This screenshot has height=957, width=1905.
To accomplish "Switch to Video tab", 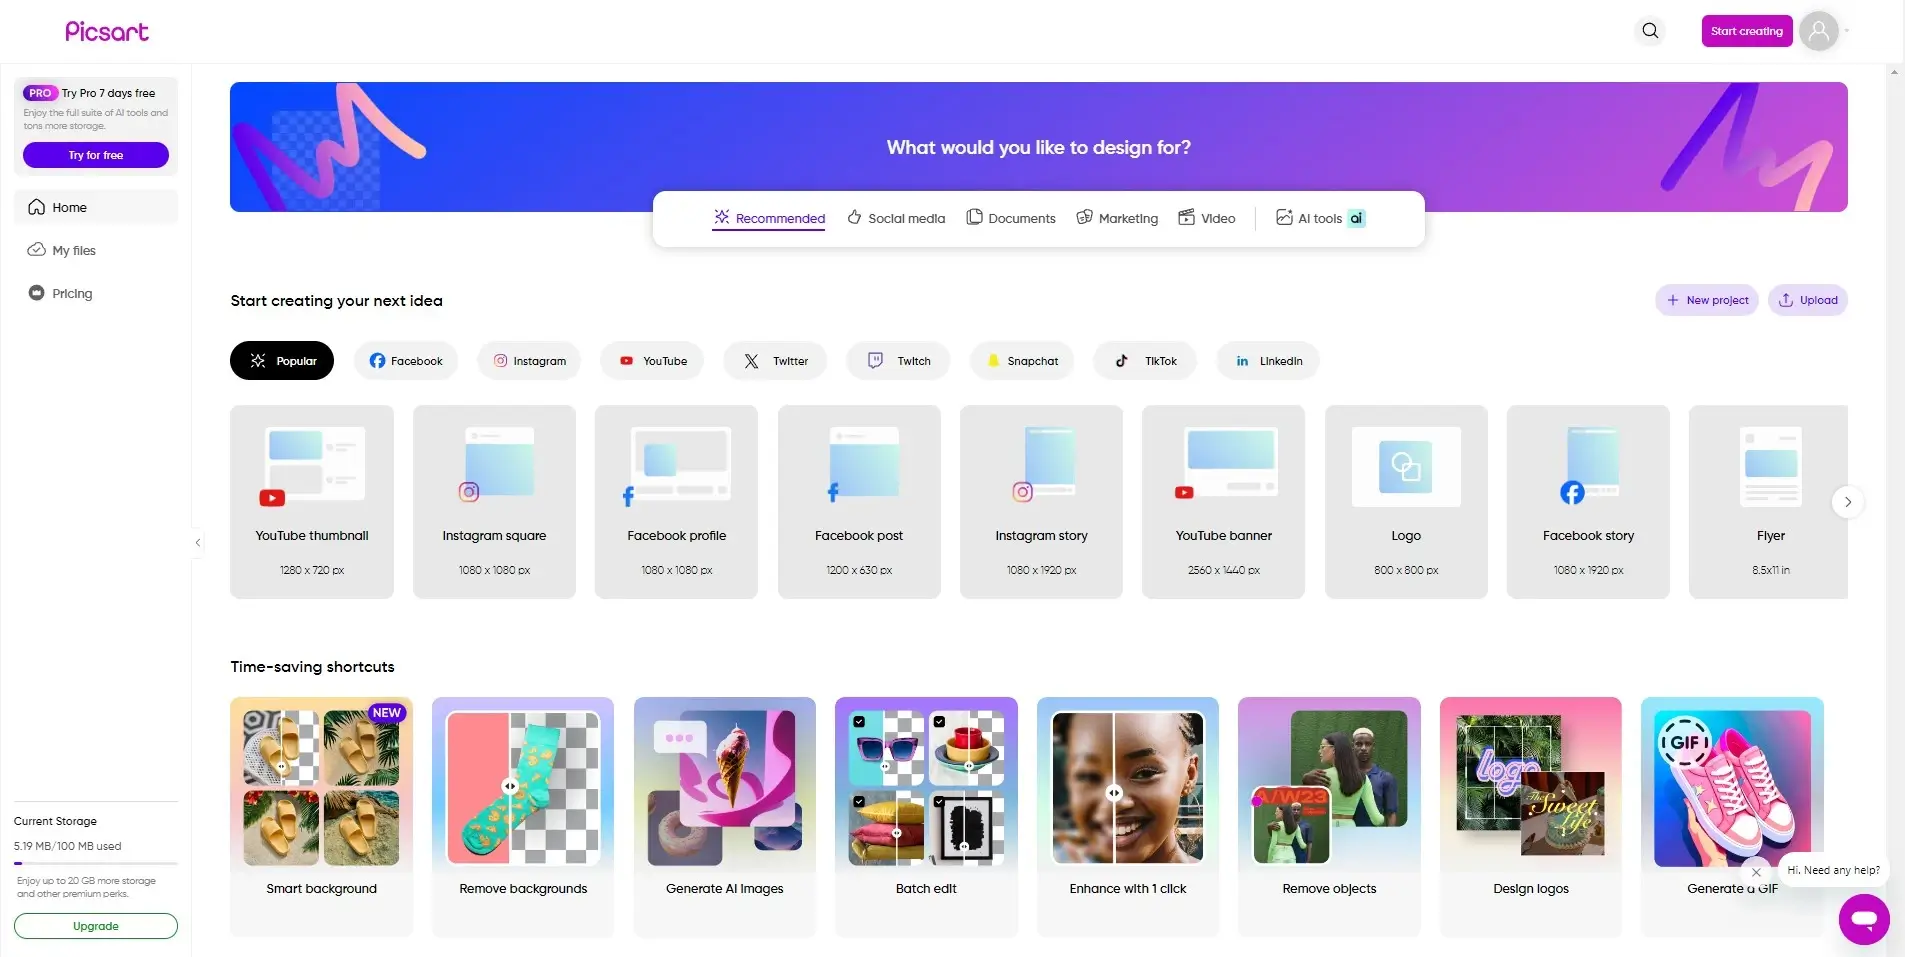I will tap(1207, 218).
